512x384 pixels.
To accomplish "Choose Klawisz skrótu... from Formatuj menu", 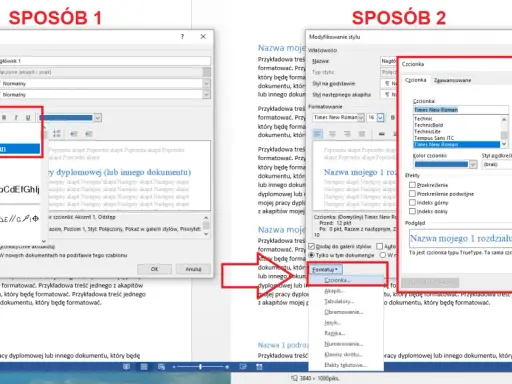I will 346,354.
